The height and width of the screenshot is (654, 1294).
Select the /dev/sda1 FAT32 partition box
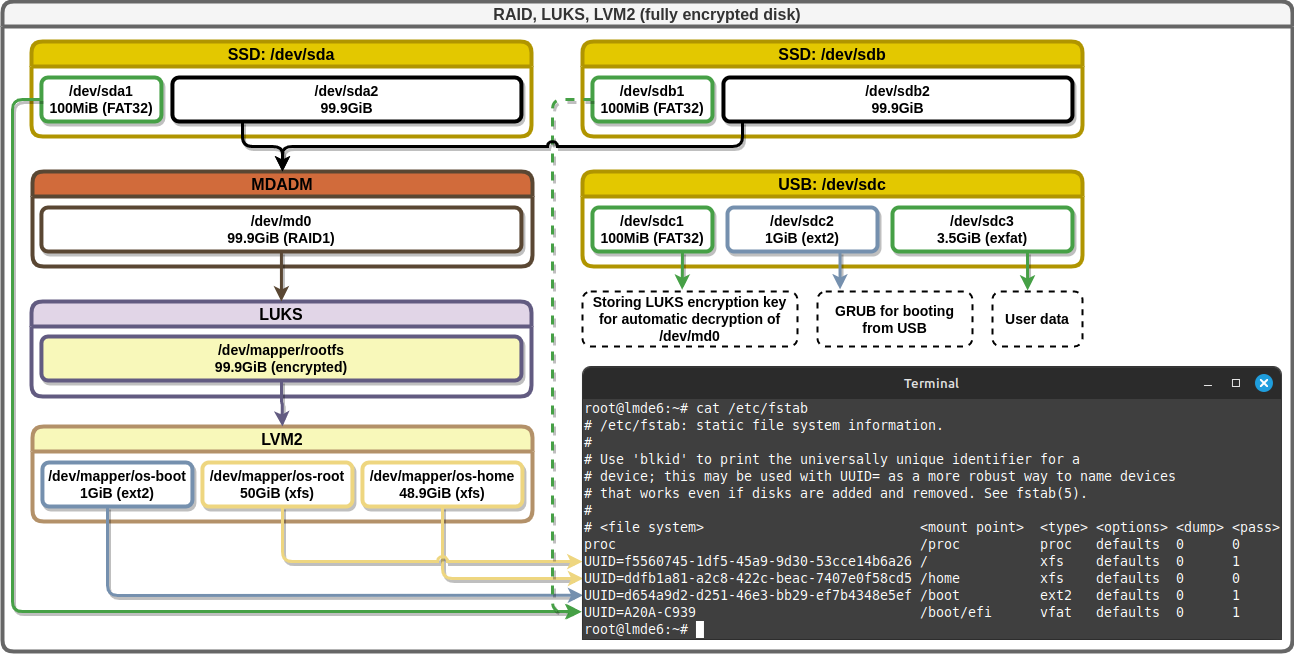[101, 99]
